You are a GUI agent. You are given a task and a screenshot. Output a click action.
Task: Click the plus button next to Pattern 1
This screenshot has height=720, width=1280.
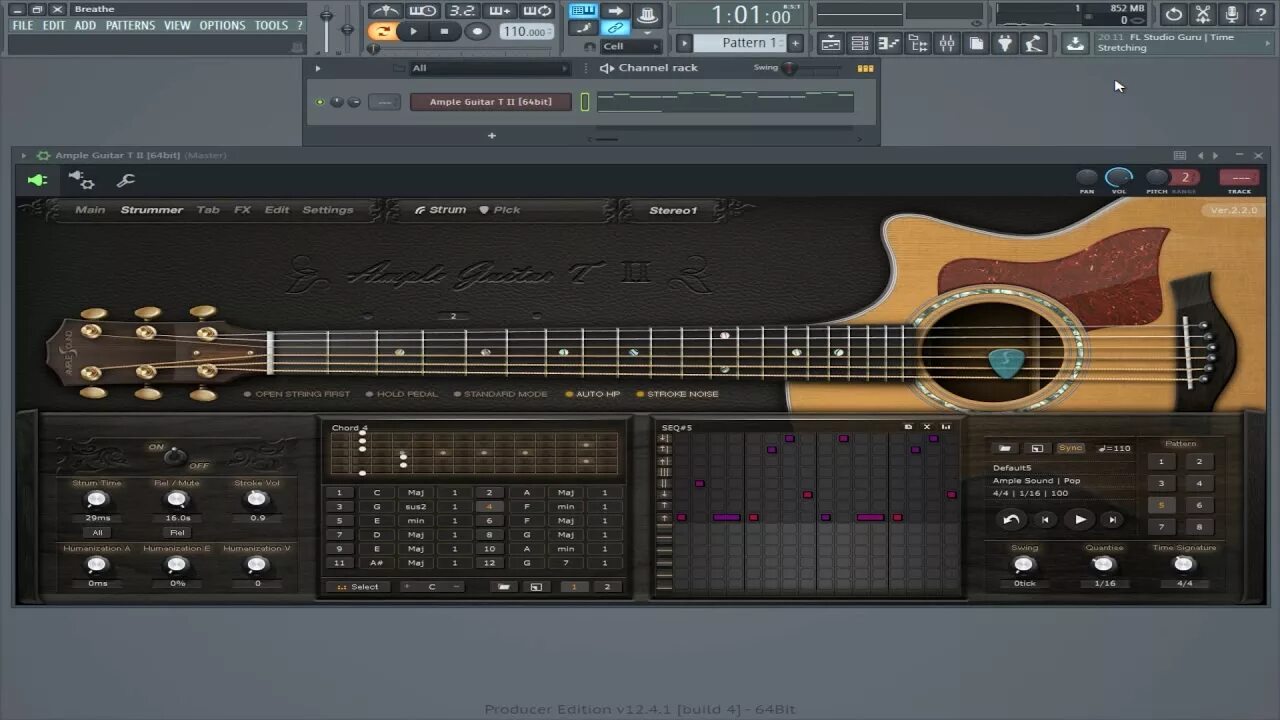(x=795, y=43)
